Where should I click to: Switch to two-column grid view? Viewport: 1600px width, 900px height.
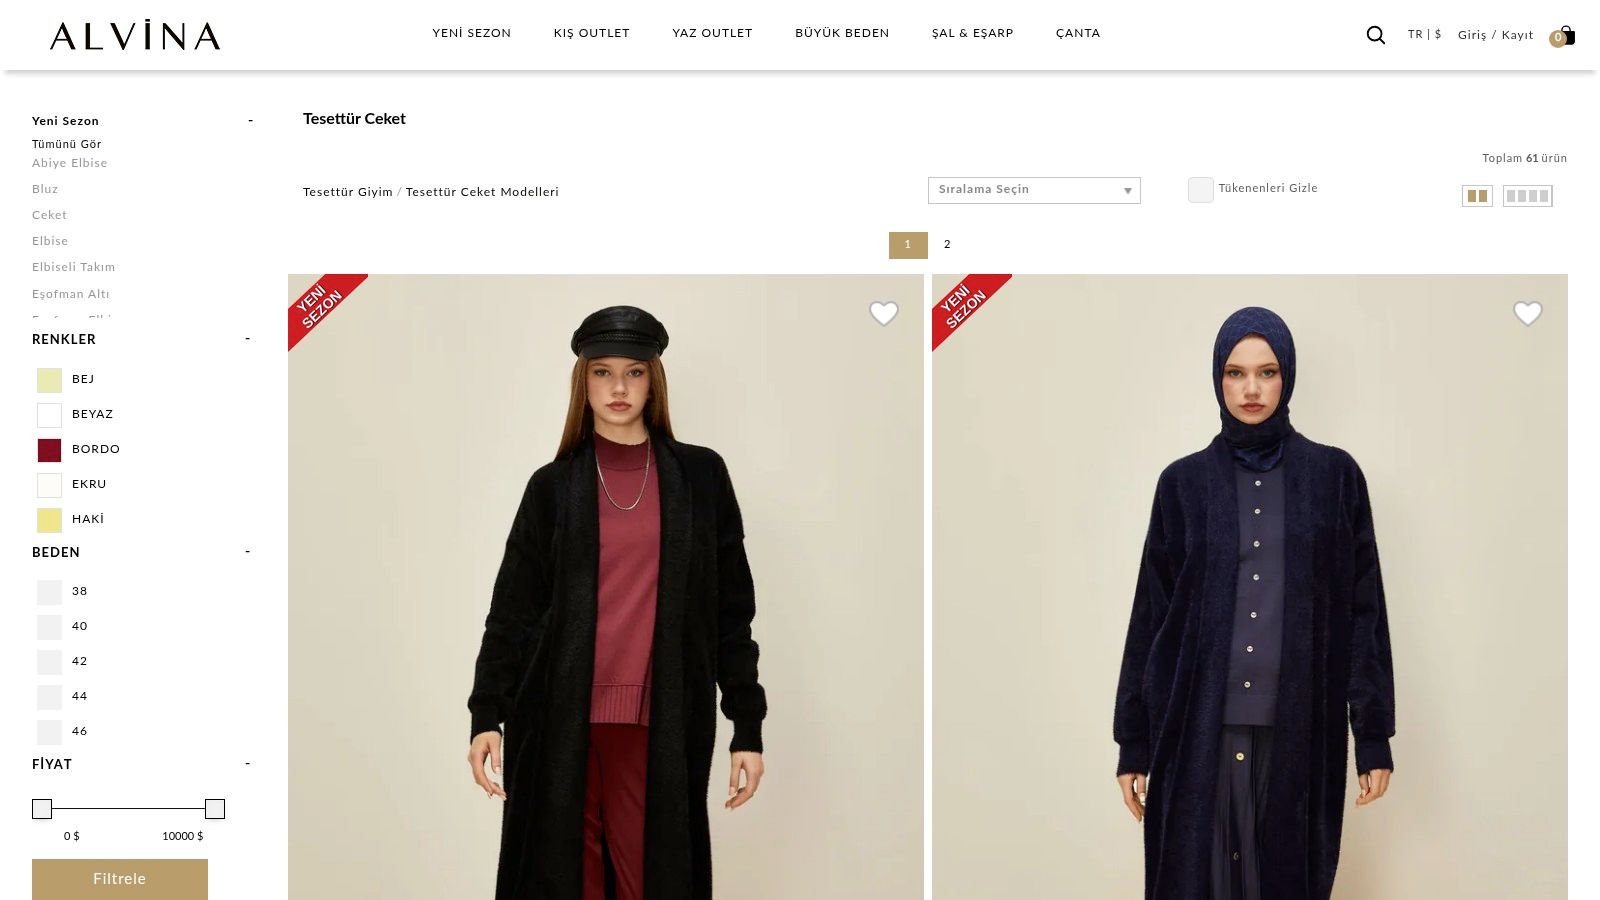(1477, 196)
